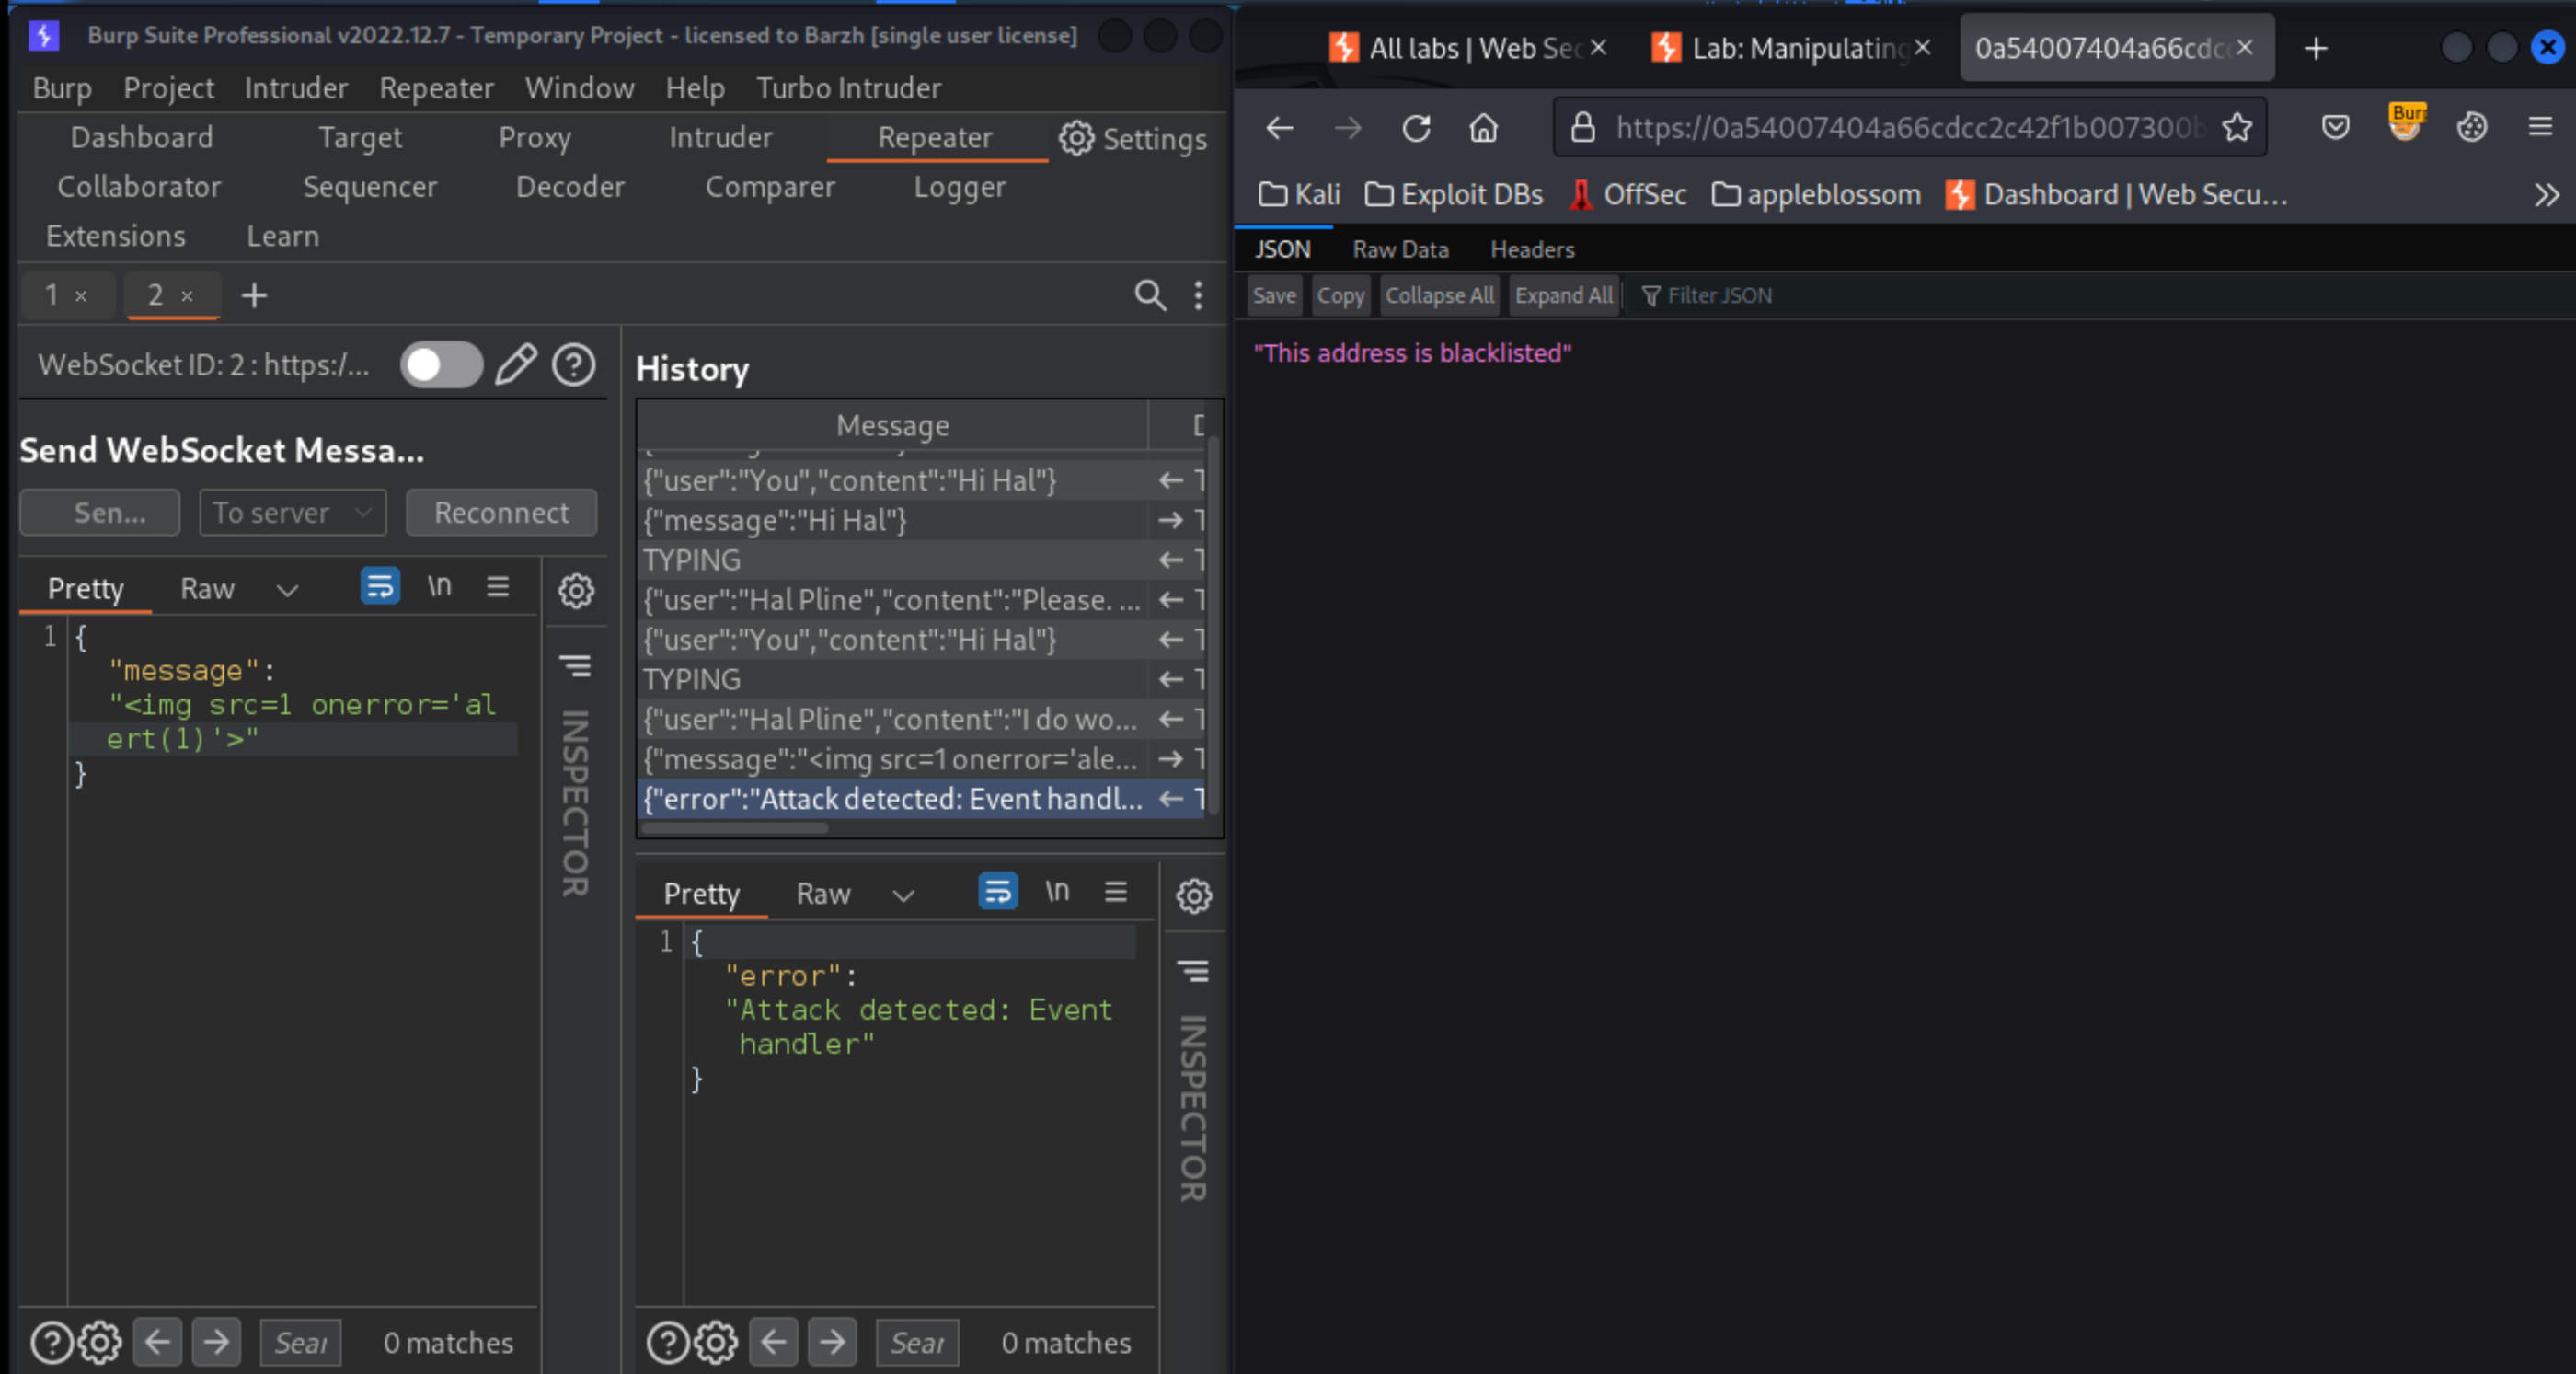Viewport: 2576px width, 1374px height.
Task: Open history viewer view dropdown chevron
Action: [x=903, y=895]
